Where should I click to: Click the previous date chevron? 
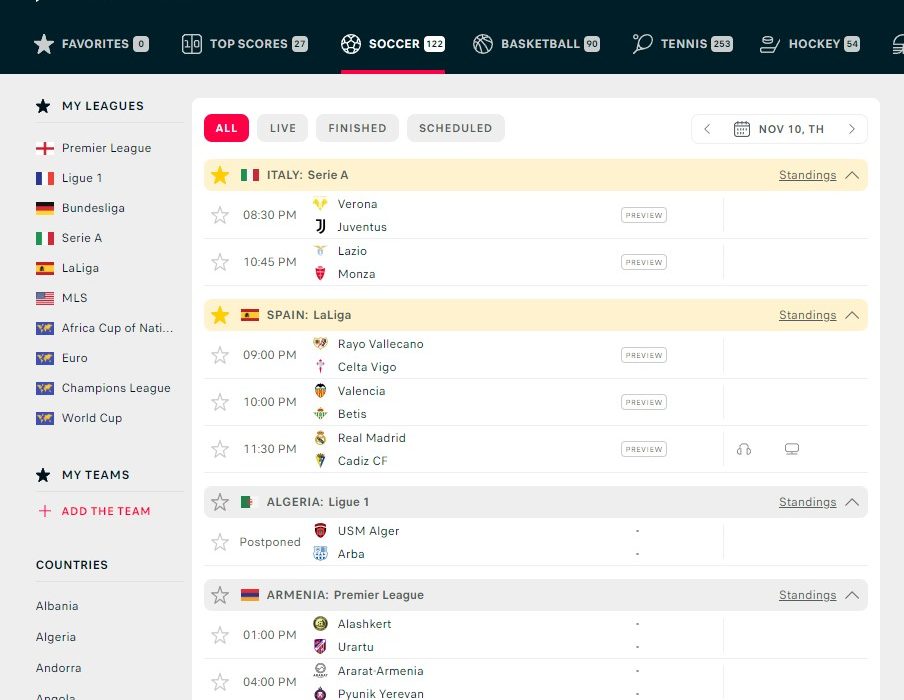coord(708,128)
